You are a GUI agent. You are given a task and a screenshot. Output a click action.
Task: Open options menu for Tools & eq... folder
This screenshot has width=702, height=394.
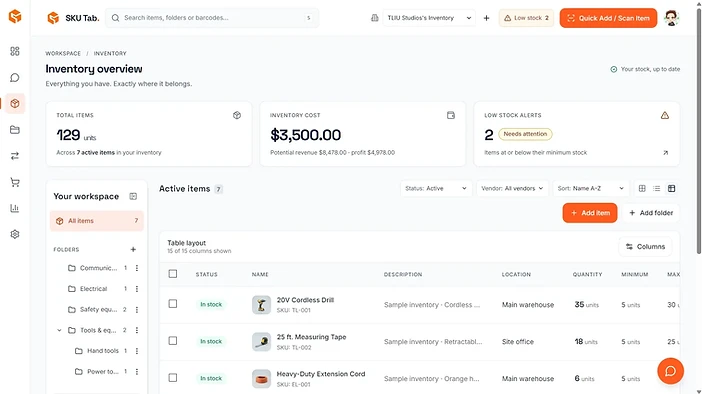point(137,330)
